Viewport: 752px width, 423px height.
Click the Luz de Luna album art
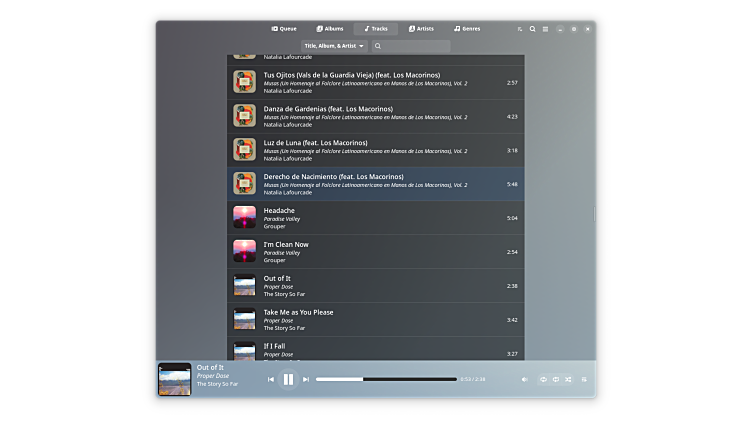pos(245,150)
